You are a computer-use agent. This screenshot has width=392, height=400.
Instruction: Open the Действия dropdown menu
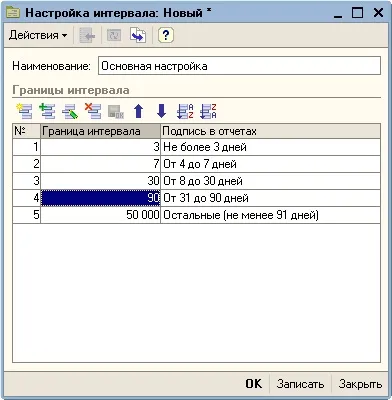pyautogui.click(x=38, y=35)
